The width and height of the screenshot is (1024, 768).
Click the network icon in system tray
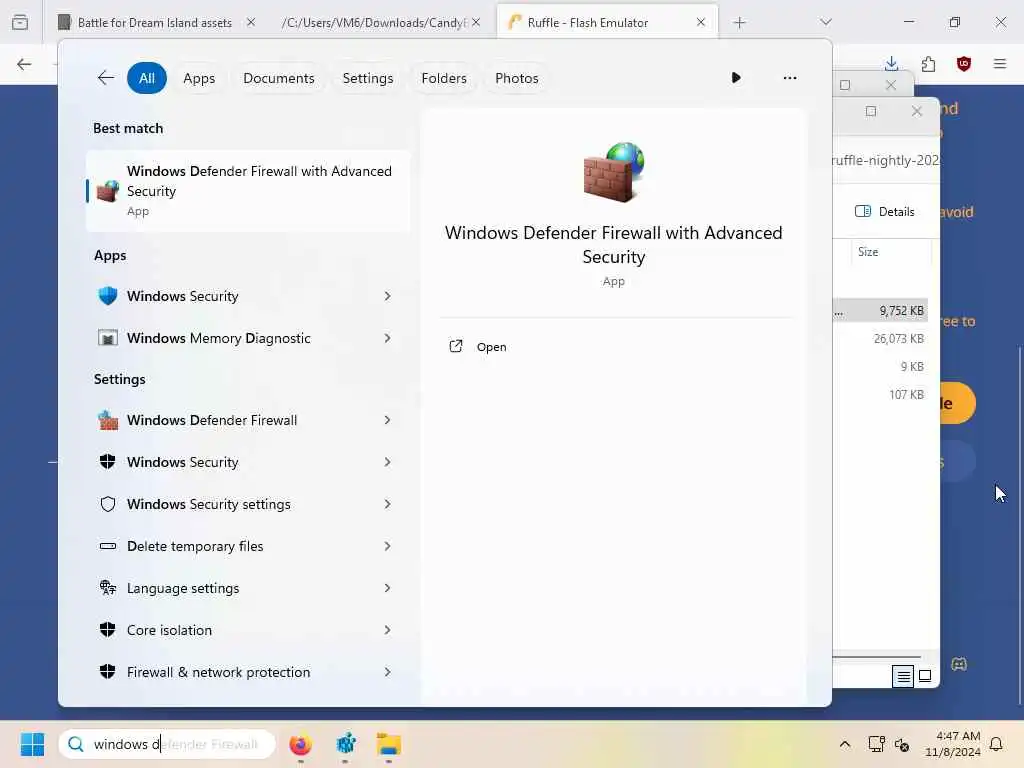(x=876, y=744)
